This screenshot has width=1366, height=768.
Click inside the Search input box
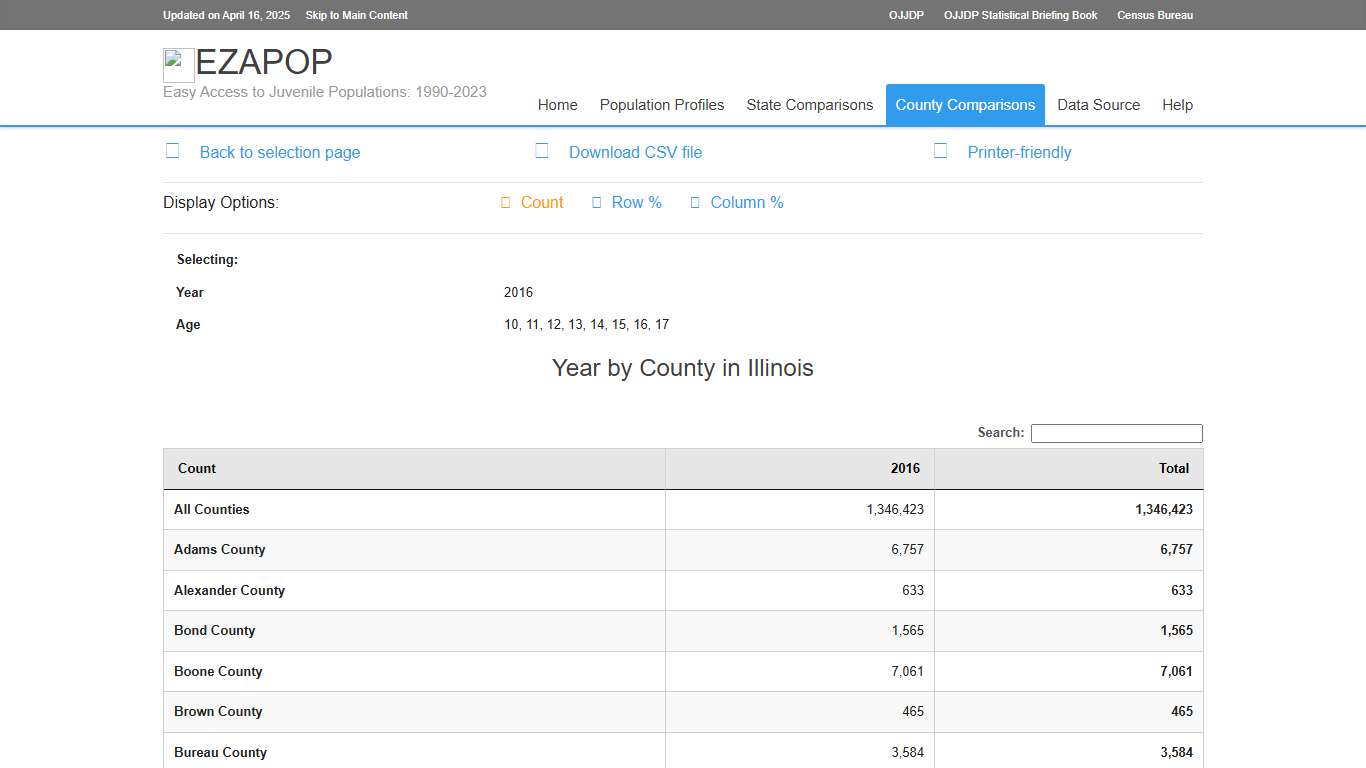click(1116, 433)
